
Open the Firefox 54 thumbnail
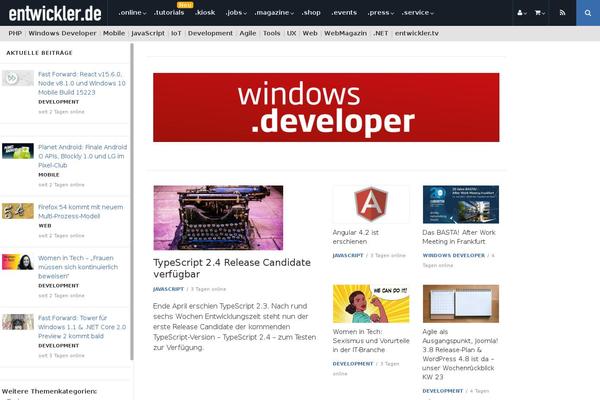(x=18, y=211)
